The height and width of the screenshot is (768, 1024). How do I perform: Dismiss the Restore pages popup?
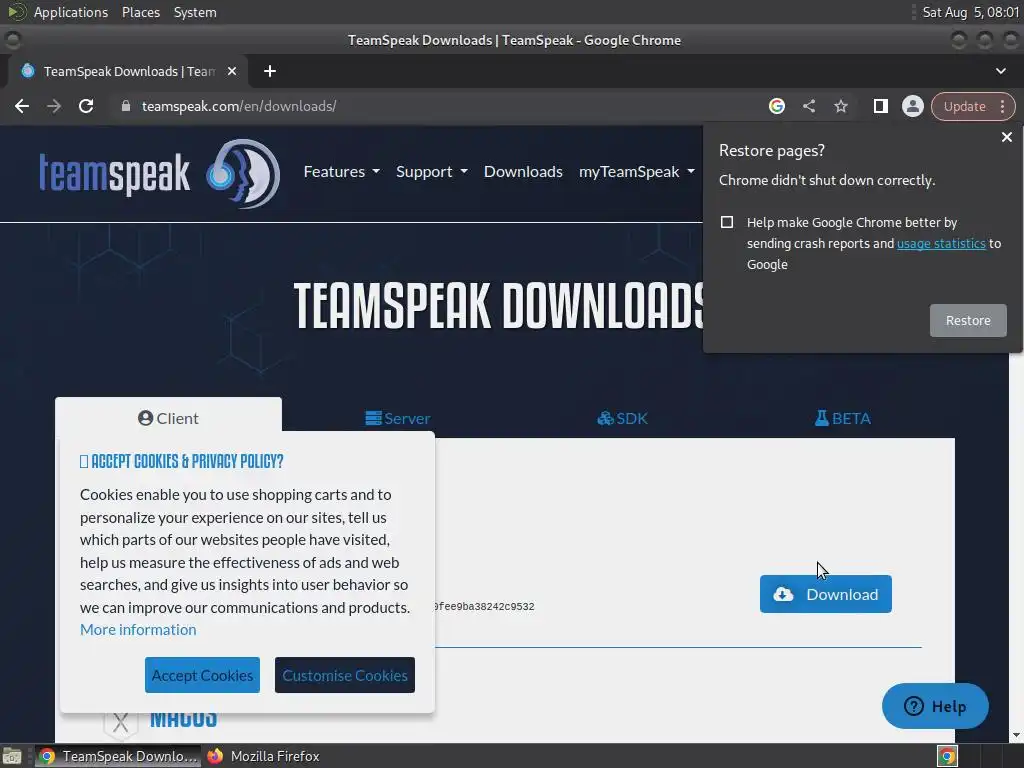tap(1006, 137)
